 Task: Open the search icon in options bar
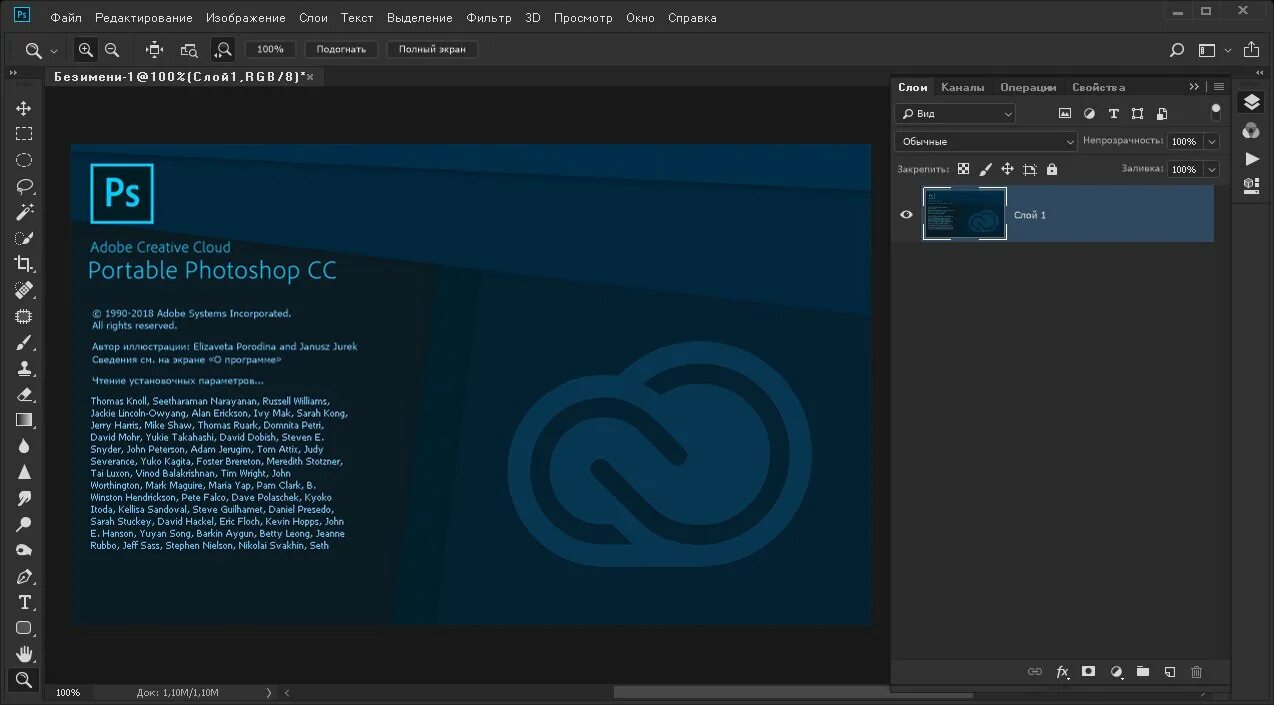[1177, 49]
